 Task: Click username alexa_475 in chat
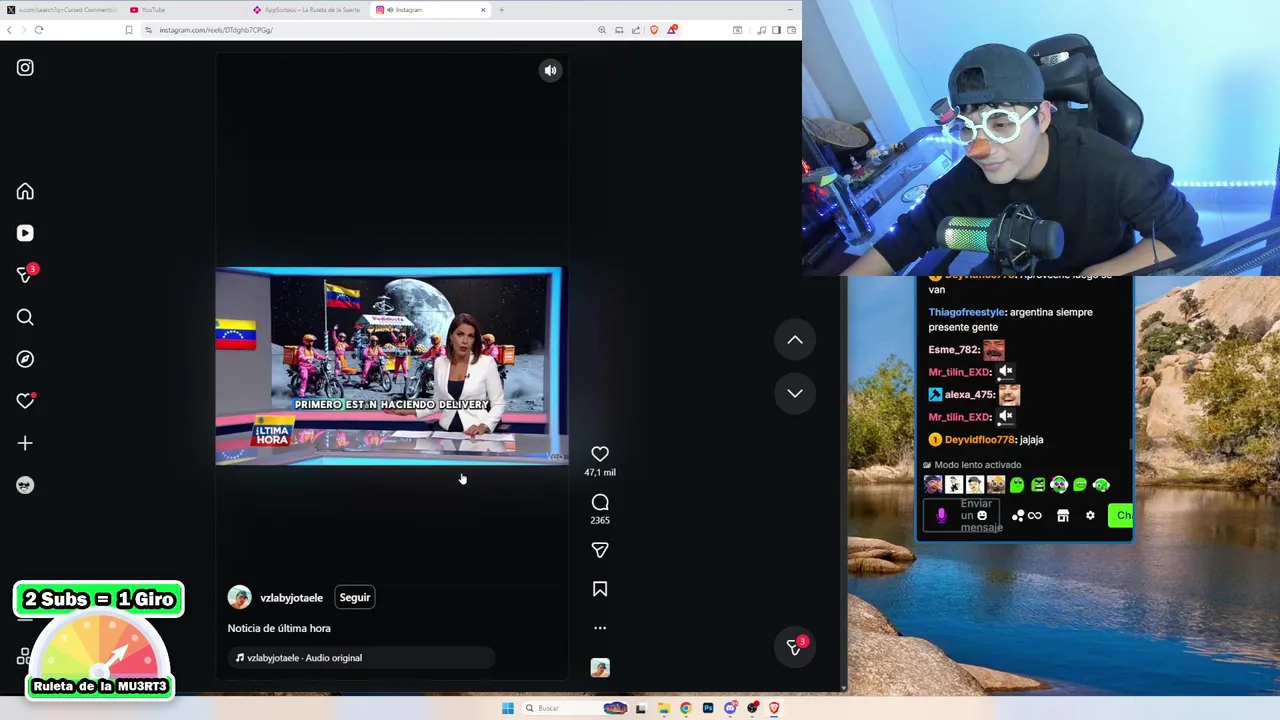tap(969, 395)
